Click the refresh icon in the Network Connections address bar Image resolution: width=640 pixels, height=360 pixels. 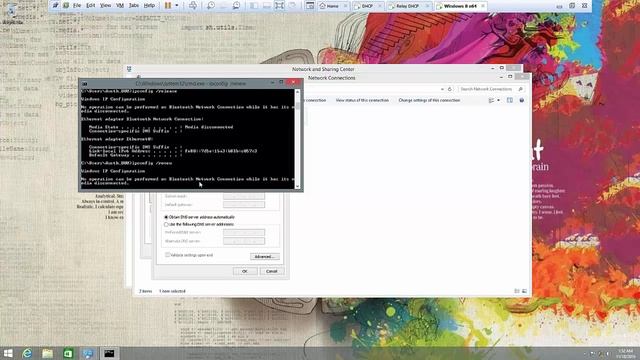click(450, 89)
